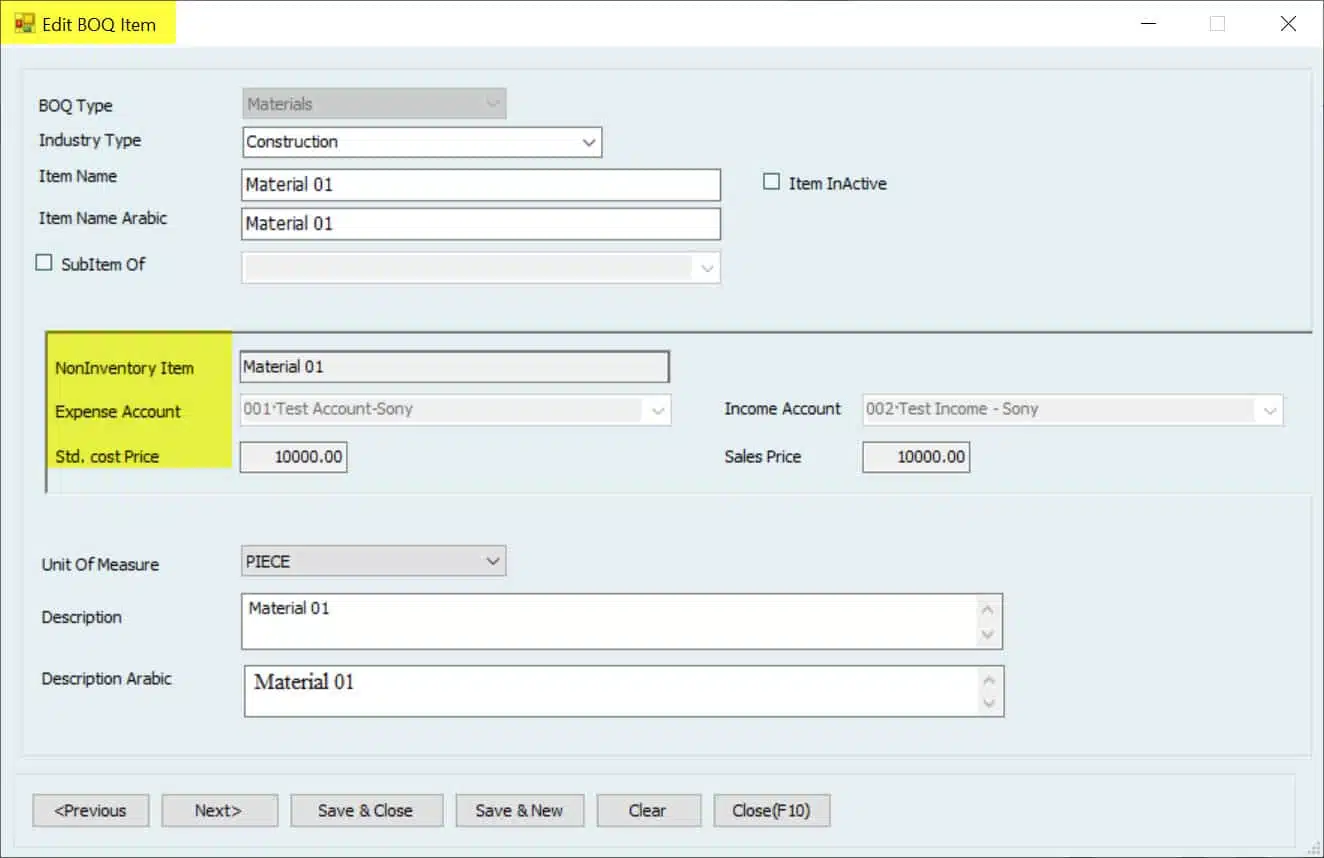Image resolution: width=1324 pixels, height=858 pixels.
Task: Click inside the Description Arabic text box
Action: [623, 691]
